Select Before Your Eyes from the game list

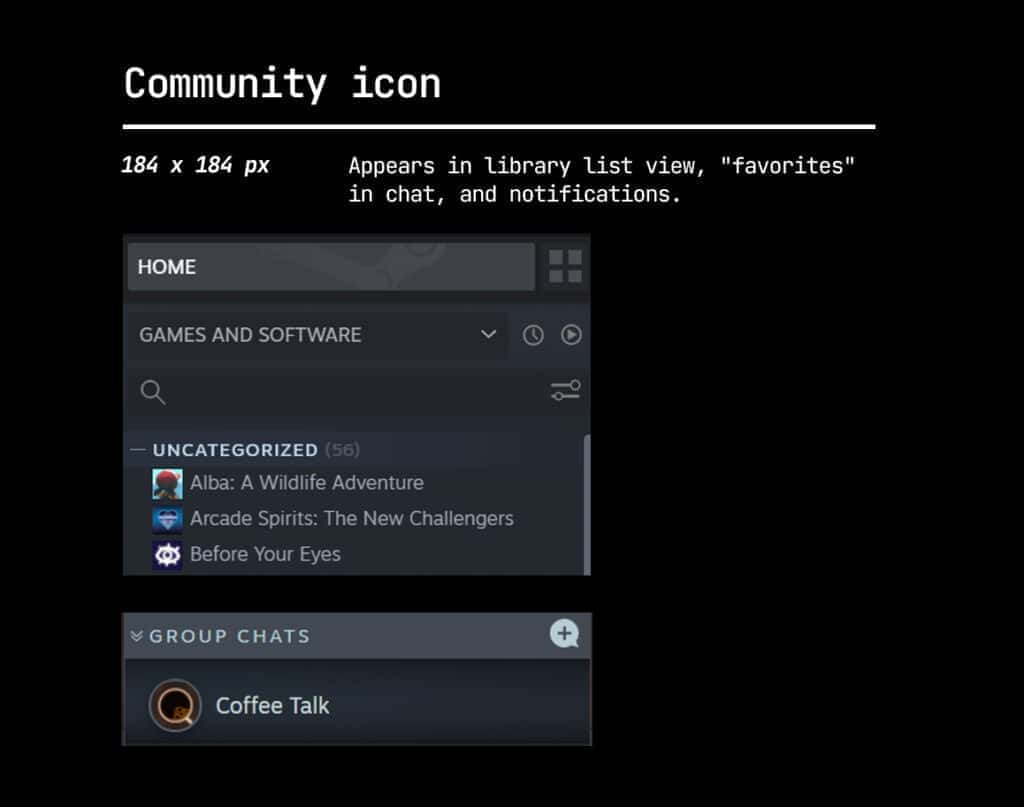point(265,553)
